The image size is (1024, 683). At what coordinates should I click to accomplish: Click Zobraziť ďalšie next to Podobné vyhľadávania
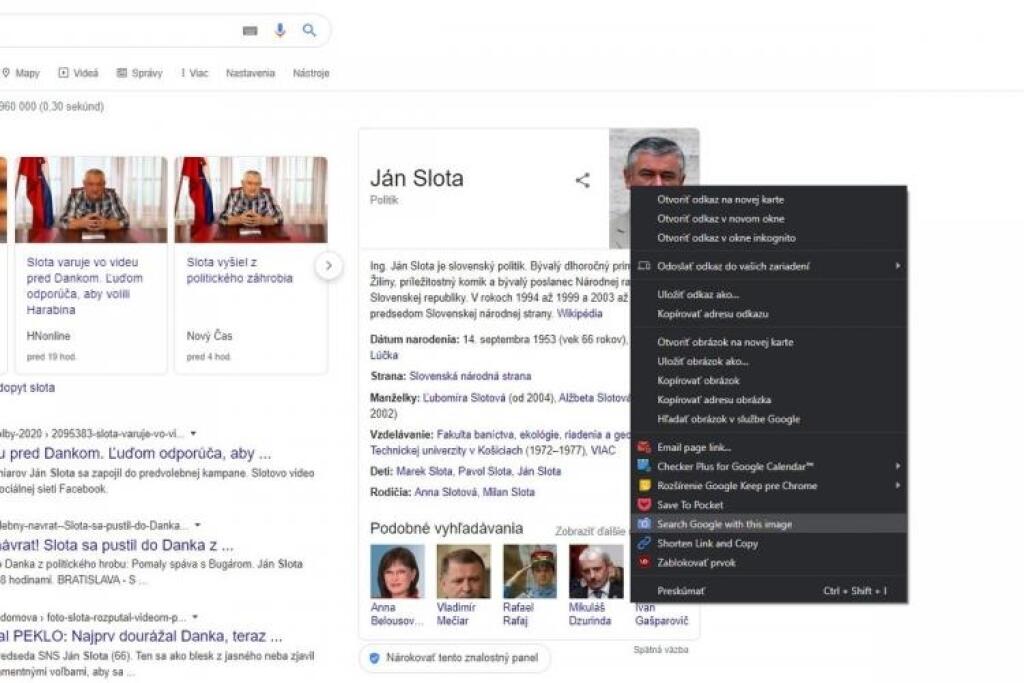(x=590, y=532)
